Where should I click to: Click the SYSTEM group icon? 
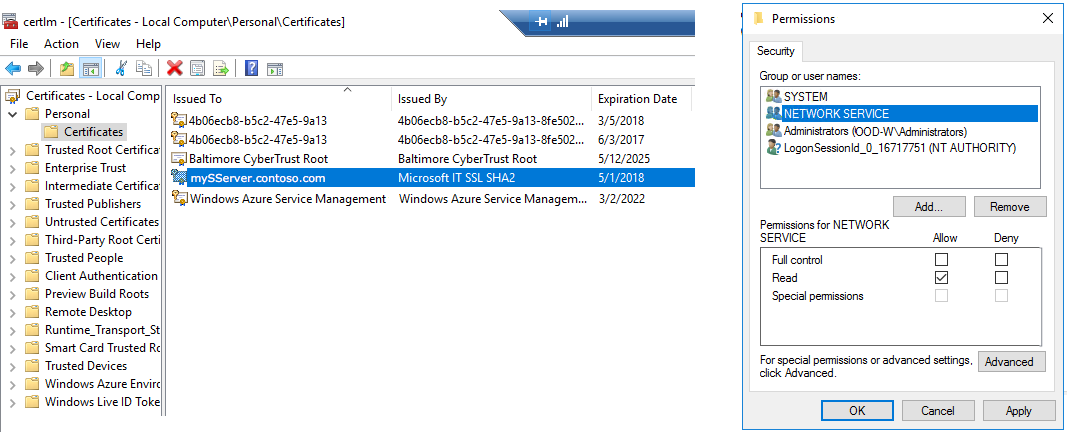pyautogui.click(x=774, y=97)
